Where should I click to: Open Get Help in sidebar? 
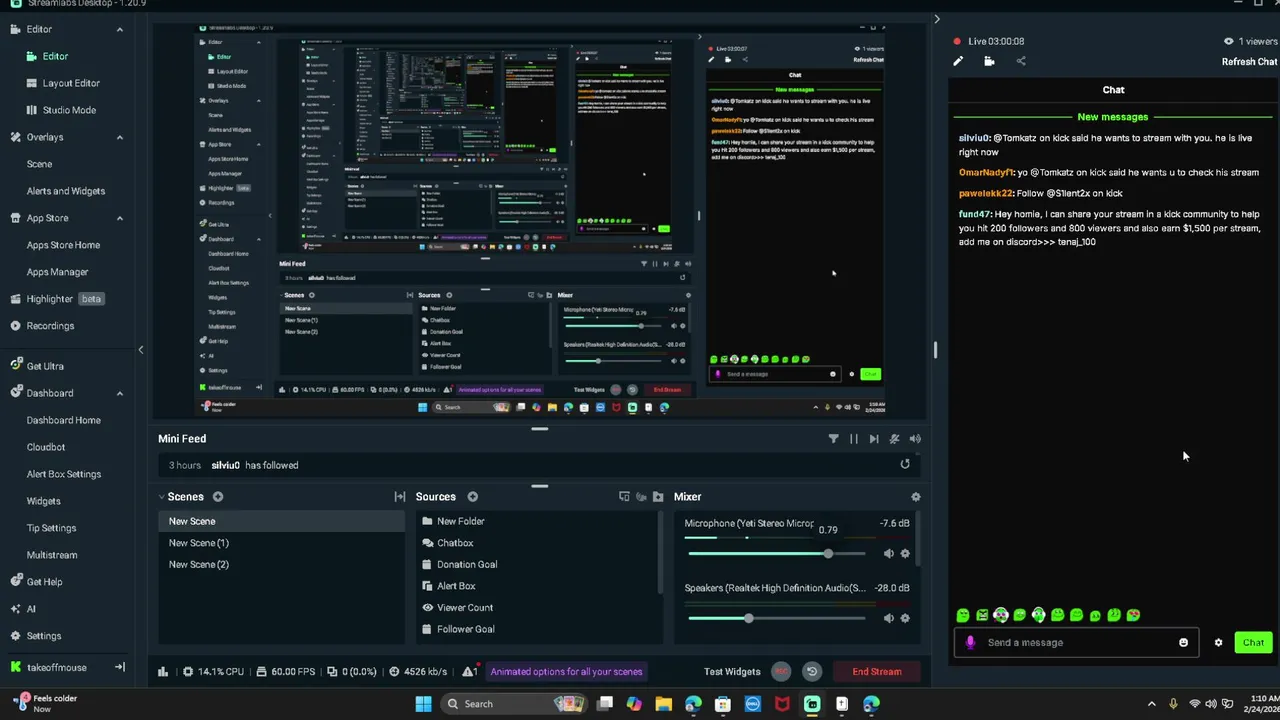44,582
